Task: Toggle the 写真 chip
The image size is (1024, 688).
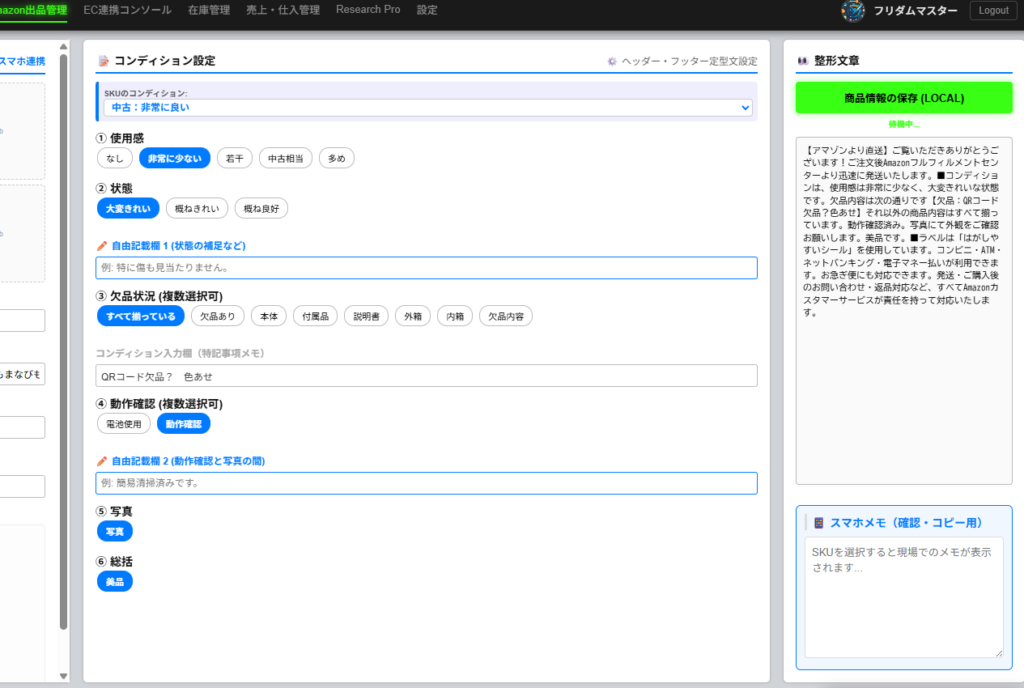Action: 115,531
